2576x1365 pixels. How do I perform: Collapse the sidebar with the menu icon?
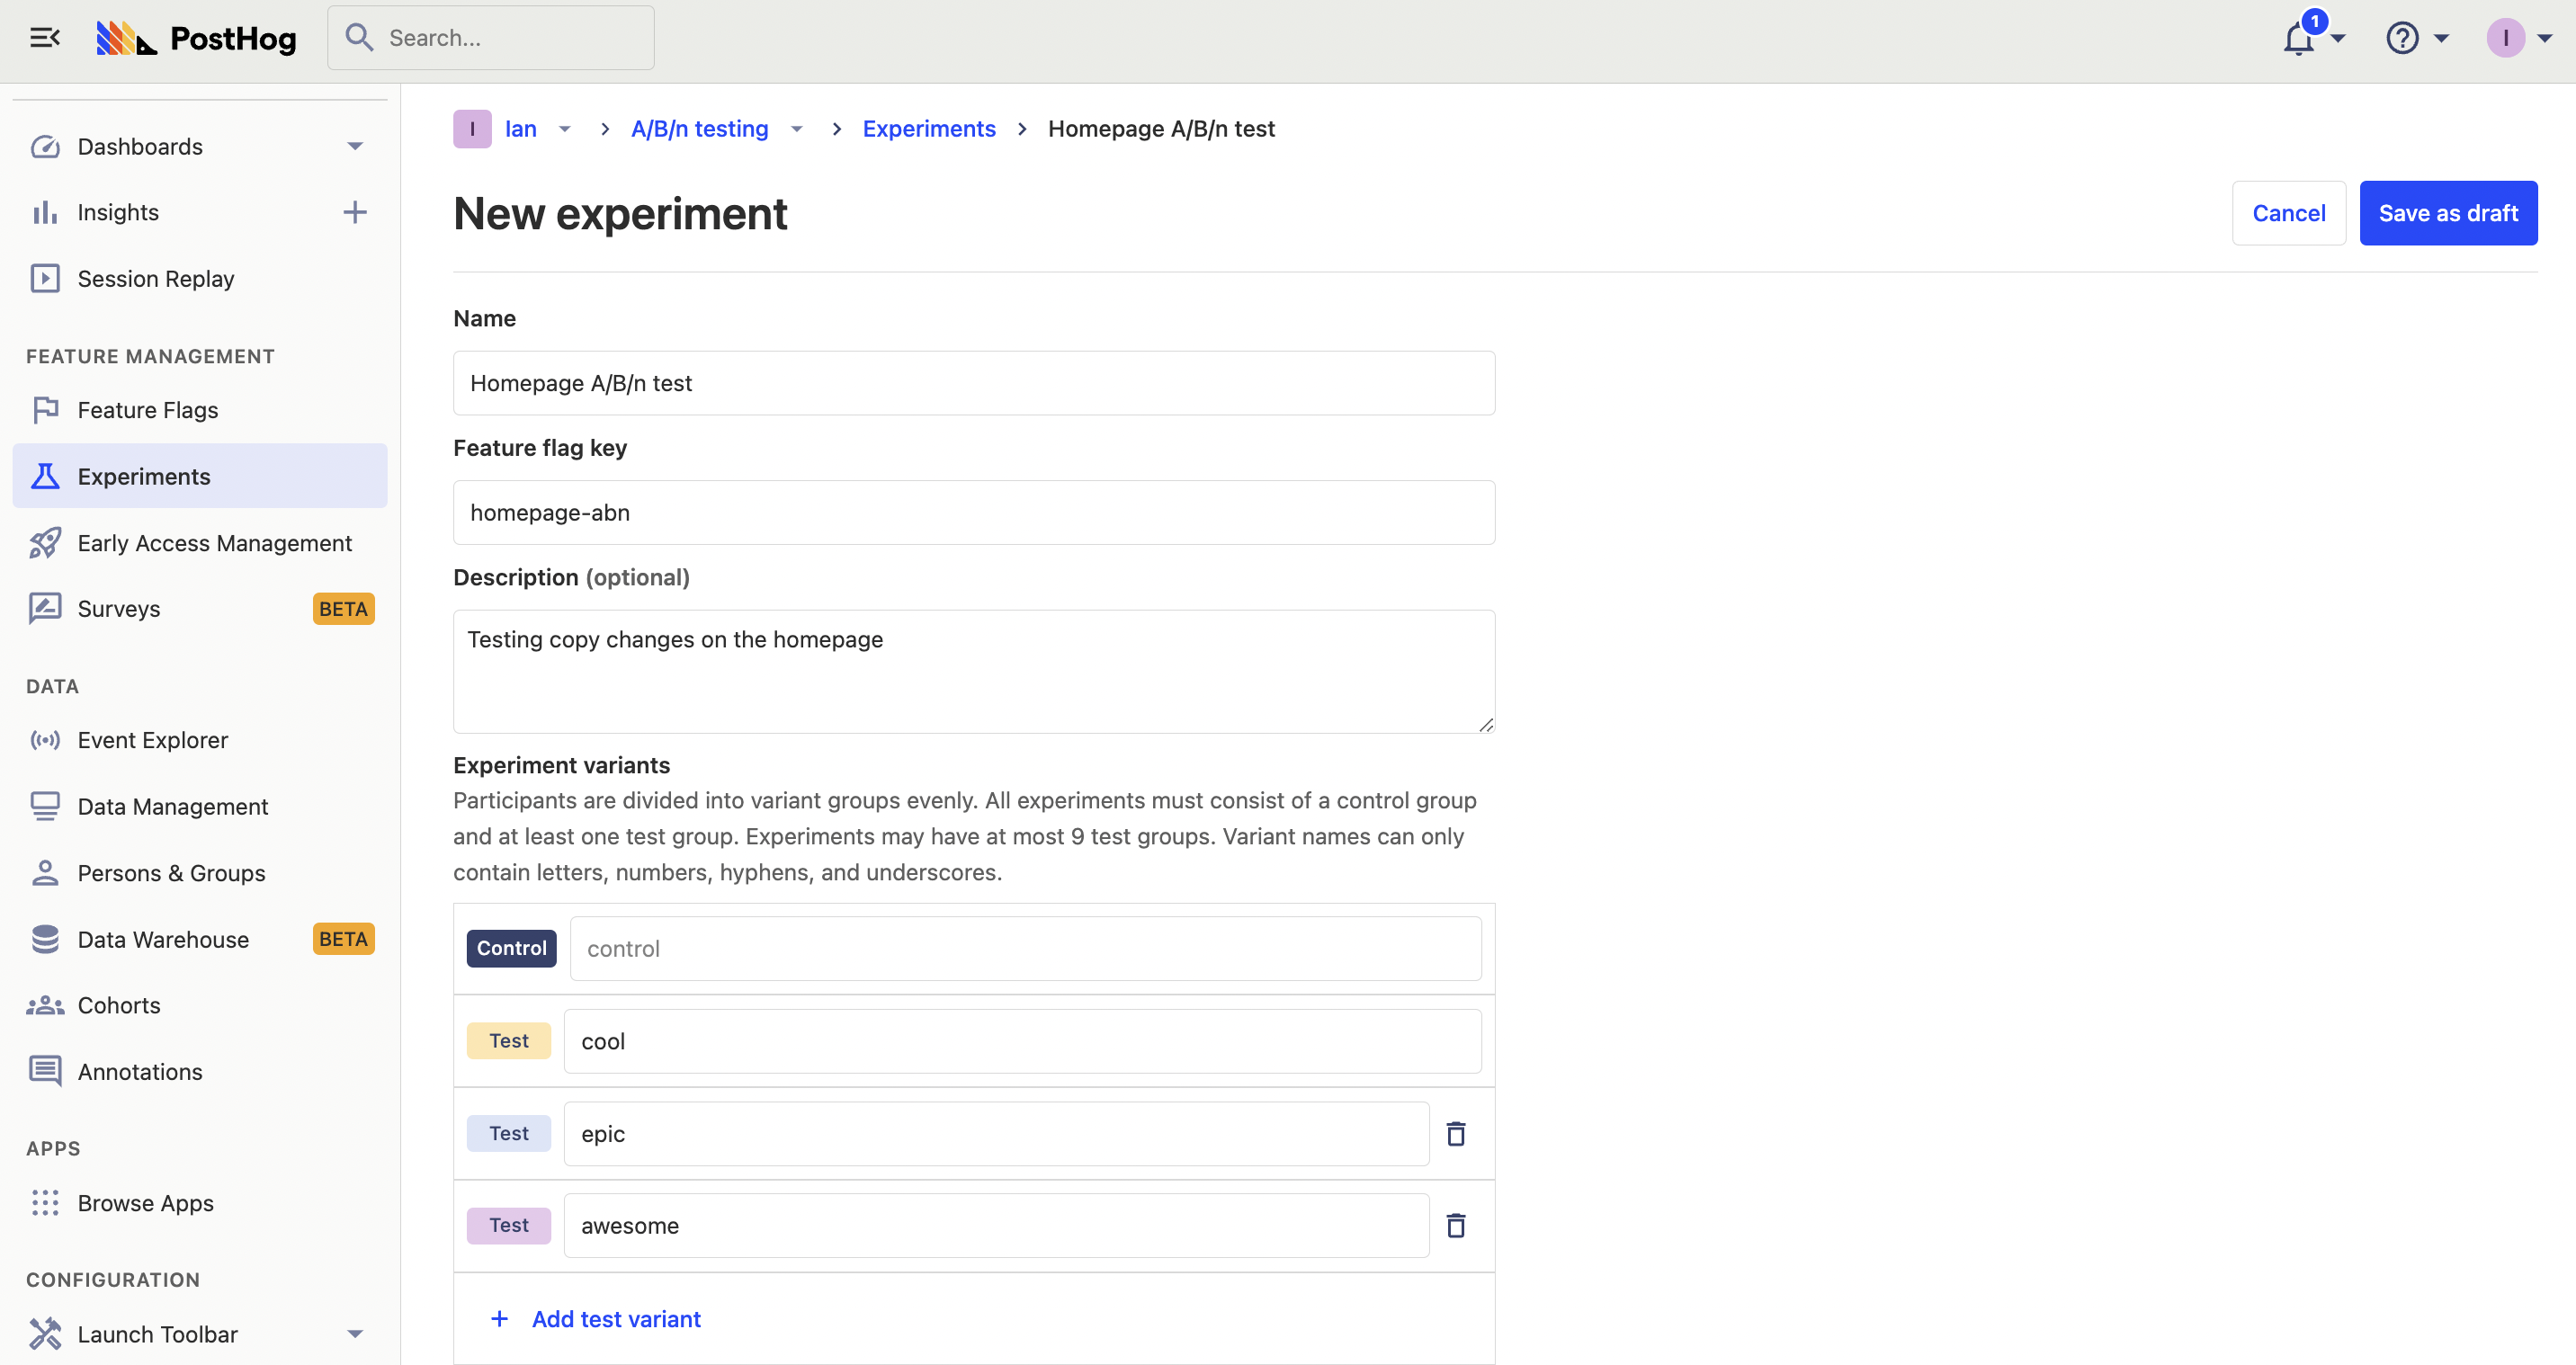45,38
